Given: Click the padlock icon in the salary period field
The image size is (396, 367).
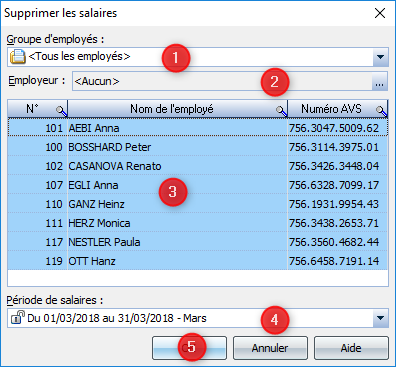Looking at the screenshot, I should (x=18, y=318).
